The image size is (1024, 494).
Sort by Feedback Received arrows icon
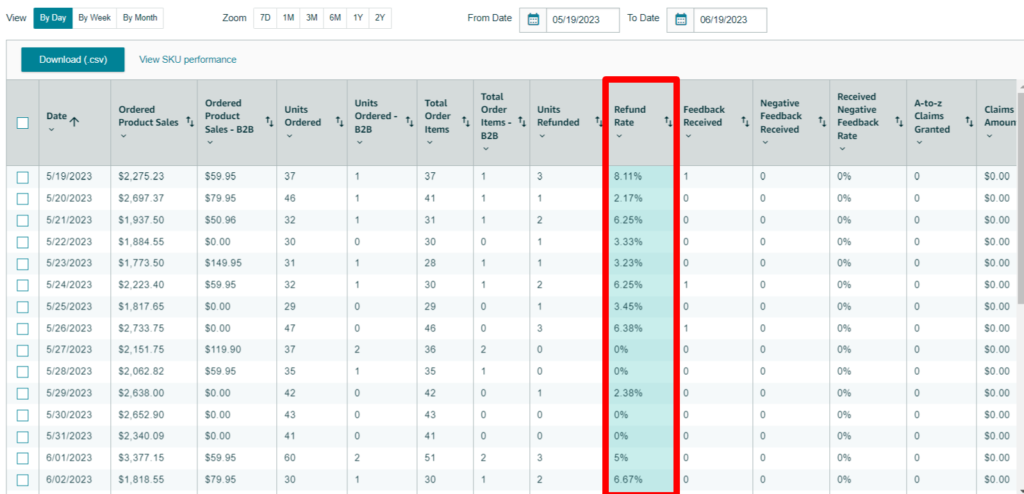point(744,122)
